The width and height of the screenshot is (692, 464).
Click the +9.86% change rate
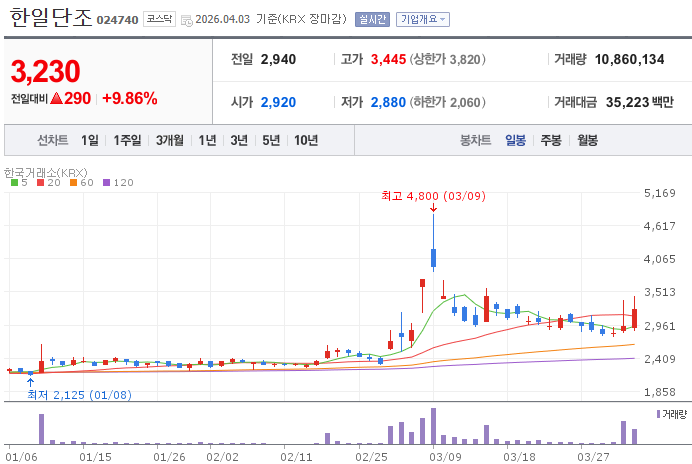click(x=130, y=98)
